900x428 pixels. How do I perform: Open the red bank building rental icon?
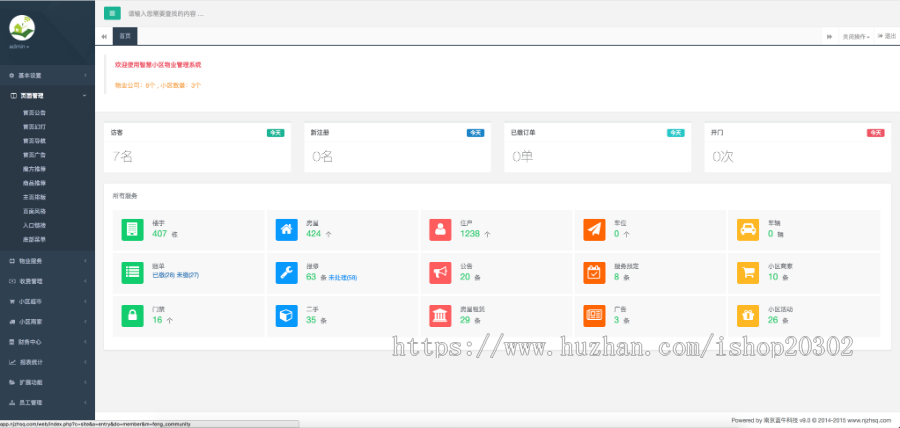[x=440, y=316]
